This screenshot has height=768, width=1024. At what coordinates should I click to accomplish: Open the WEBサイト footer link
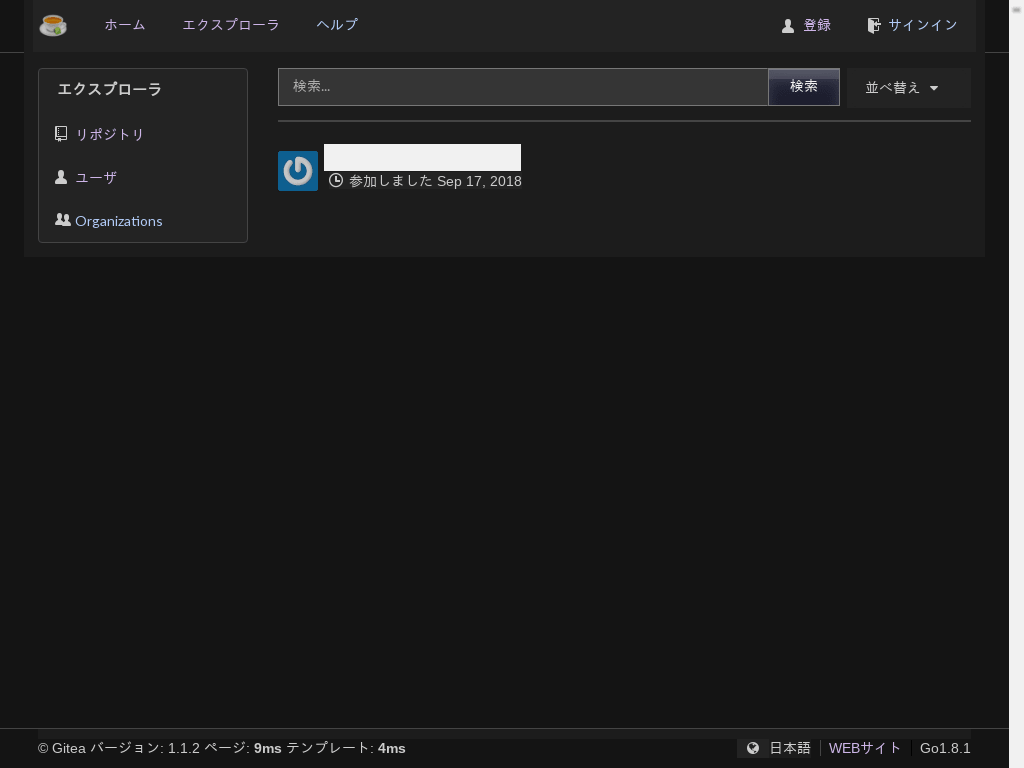coord(864,747)
